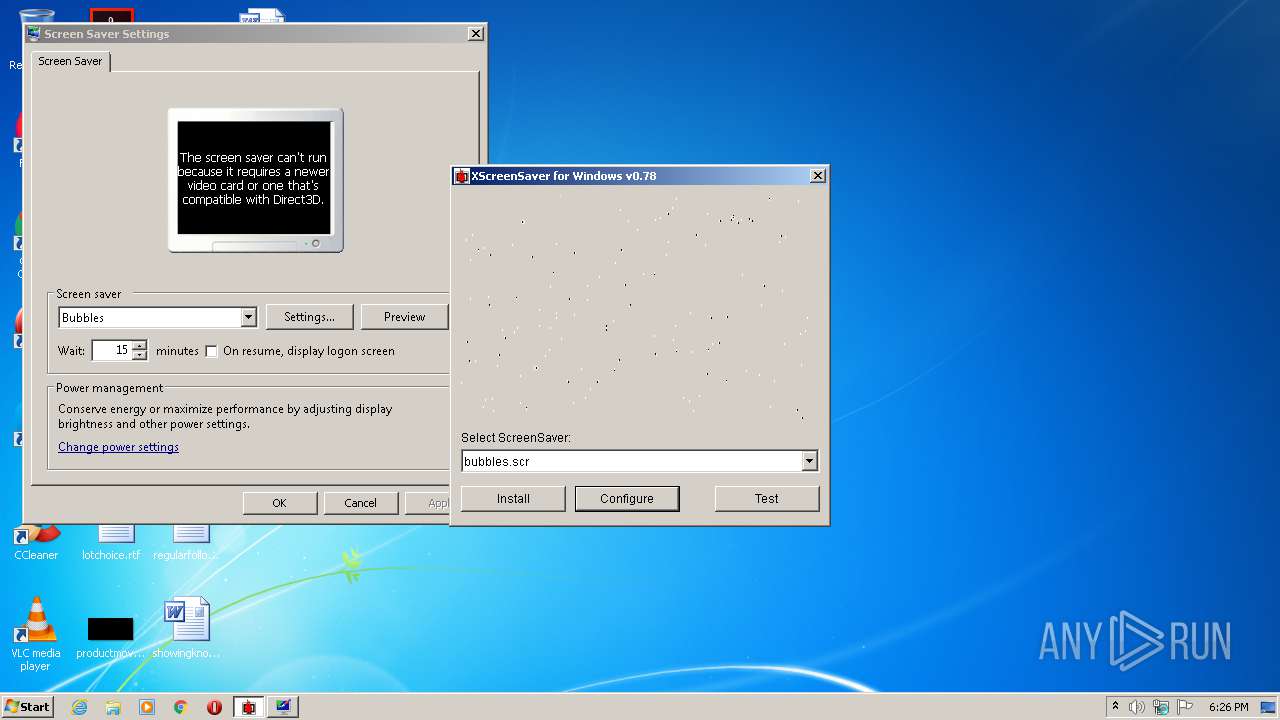This screenshot has width=1280, height=720.
Task: Select the showingkno... Word document icon
Action: [186, 628]
